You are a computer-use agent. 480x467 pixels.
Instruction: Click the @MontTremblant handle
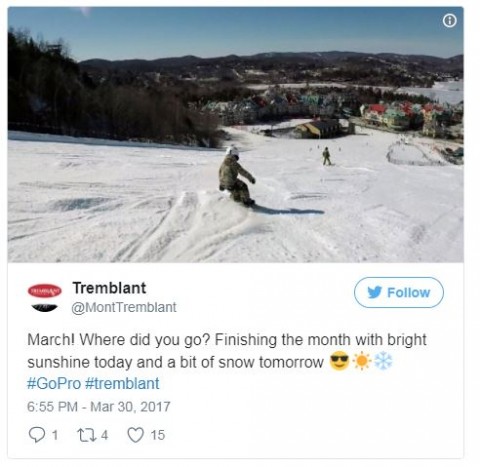click(x=124, y=307)
